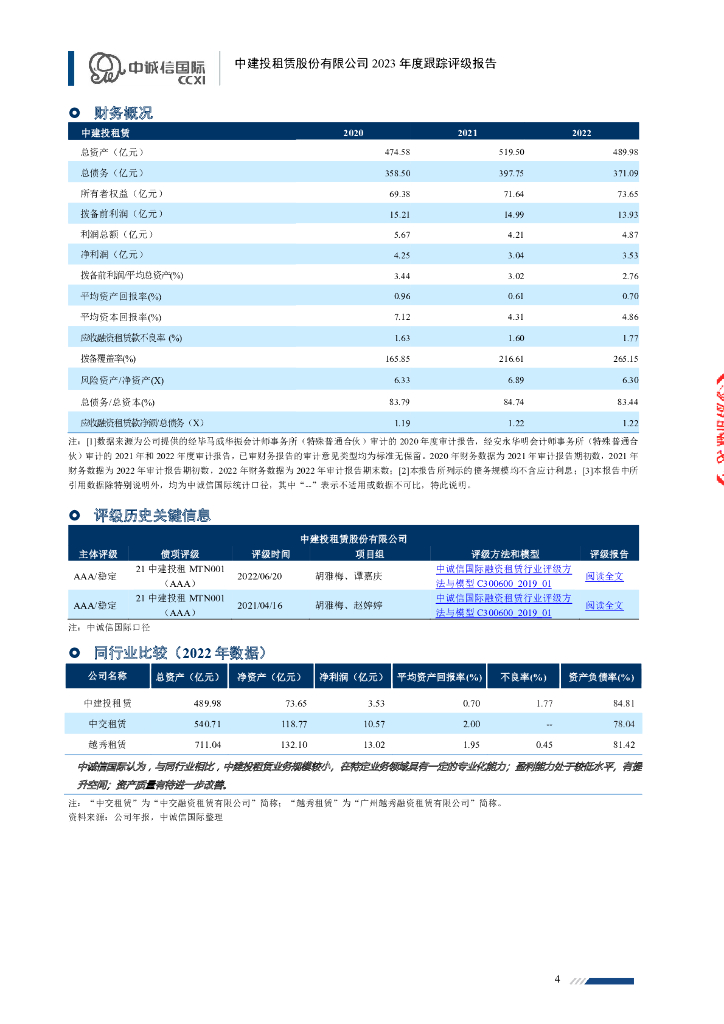Click the project team cell 胡雅梅、赵婷婷

tap(349, 605)
